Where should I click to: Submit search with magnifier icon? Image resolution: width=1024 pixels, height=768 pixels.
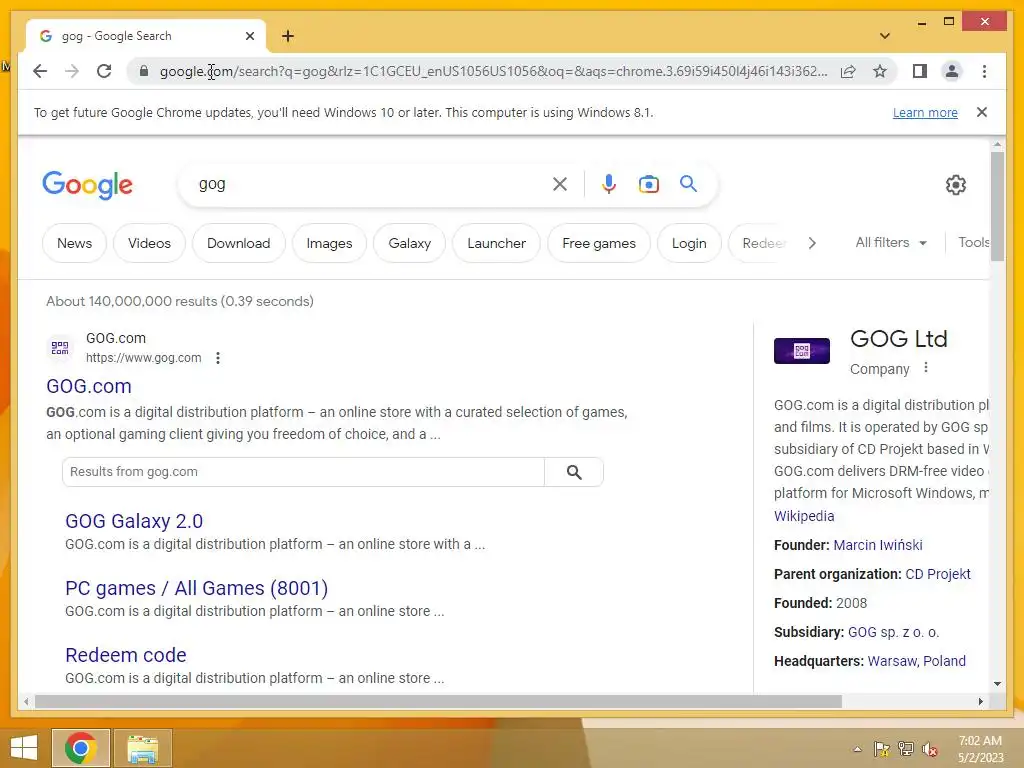tap(688, 184)
